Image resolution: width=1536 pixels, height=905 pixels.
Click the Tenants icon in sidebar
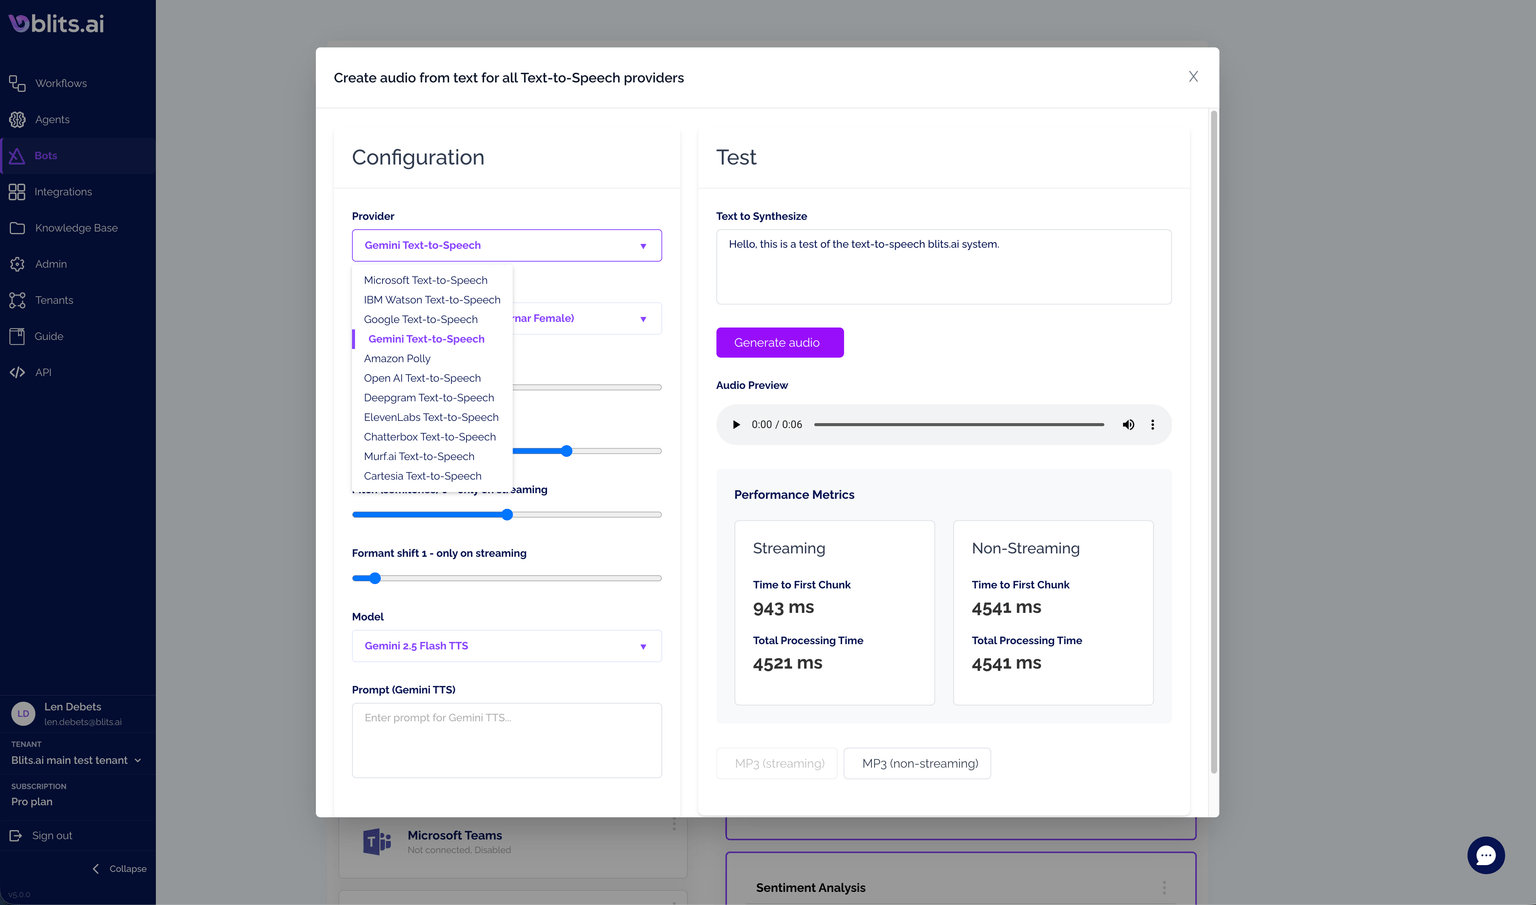click(17, 300)
